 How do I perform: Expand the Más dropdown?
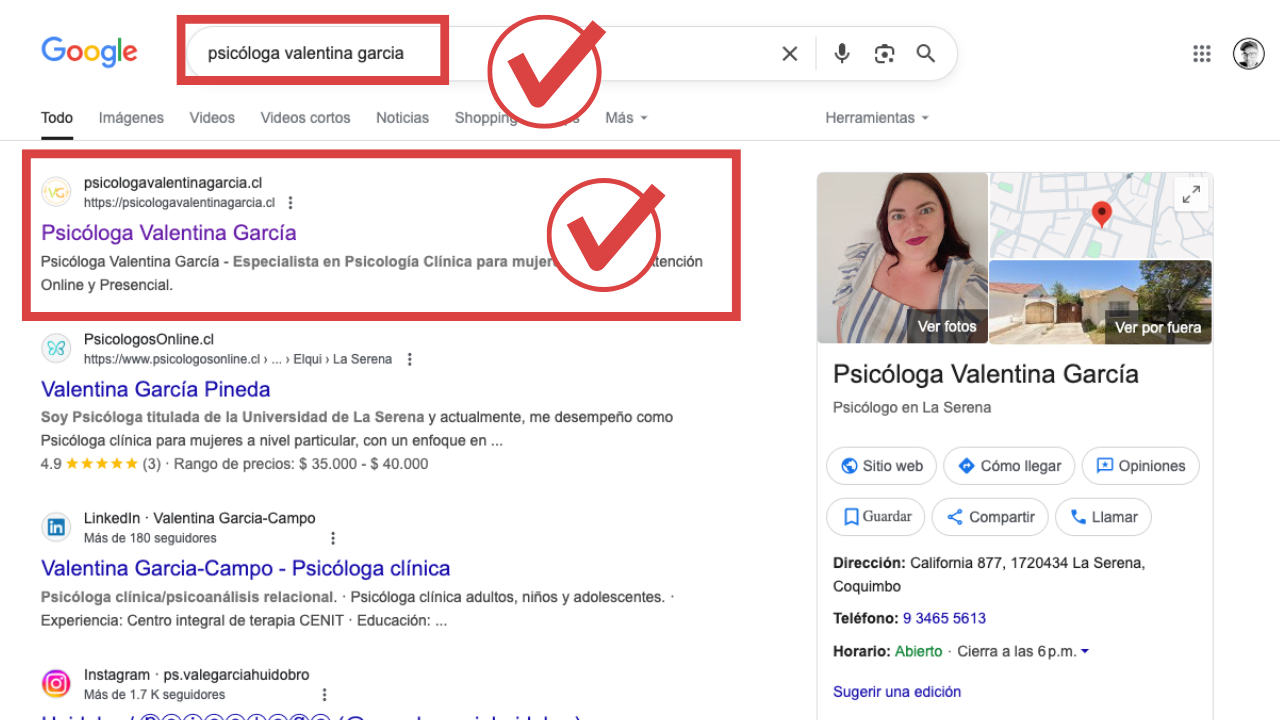click(626, 118)
